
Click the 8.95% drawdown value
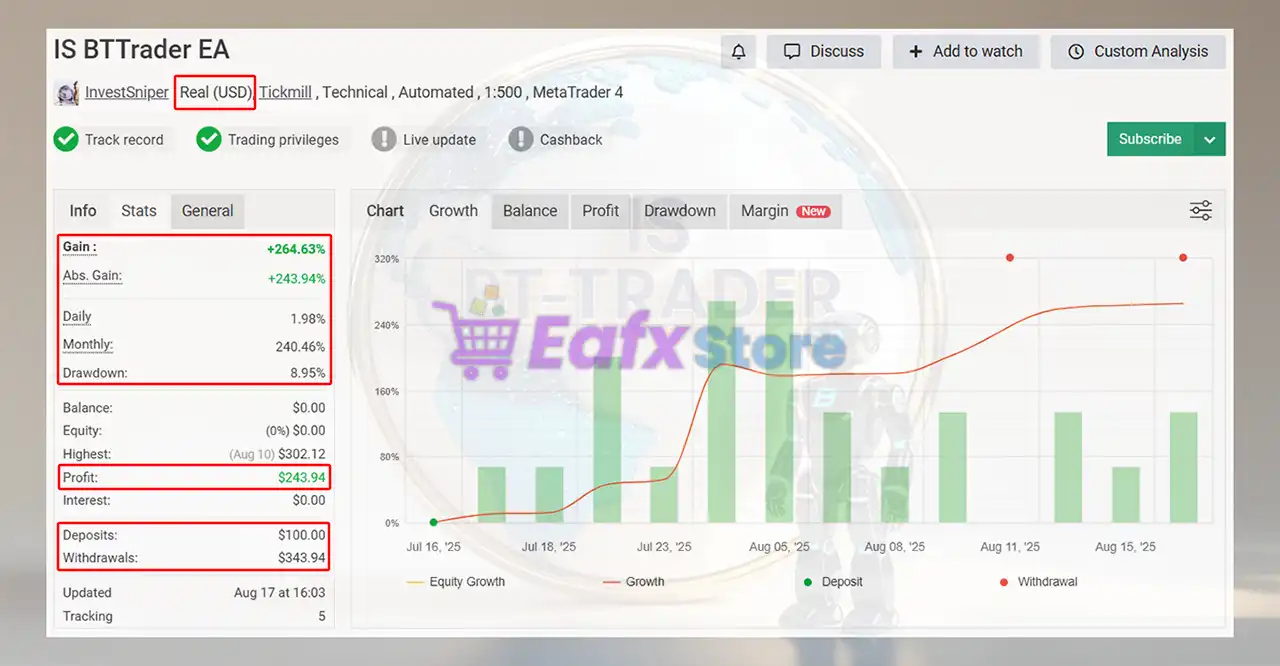click(x=307, y=373)
